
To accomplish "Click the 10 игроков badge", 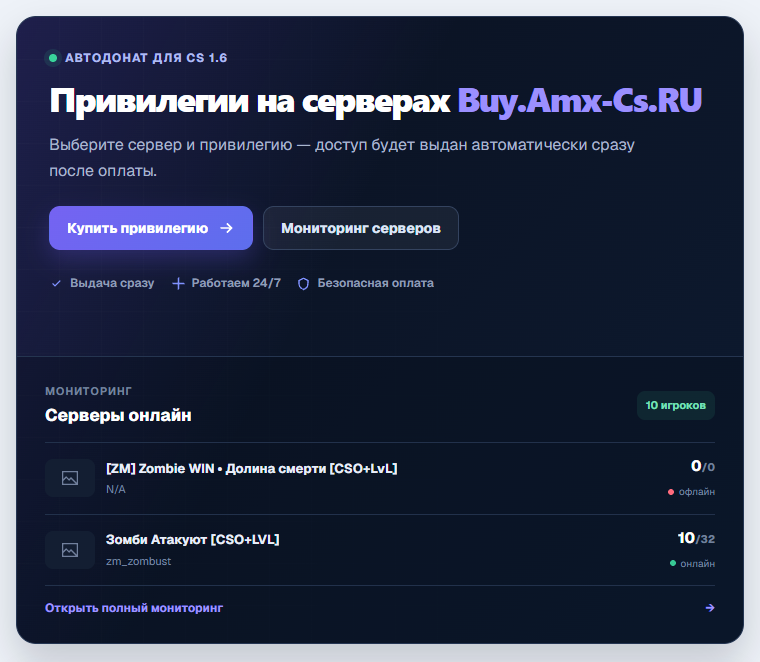I will tap(676, 405).
